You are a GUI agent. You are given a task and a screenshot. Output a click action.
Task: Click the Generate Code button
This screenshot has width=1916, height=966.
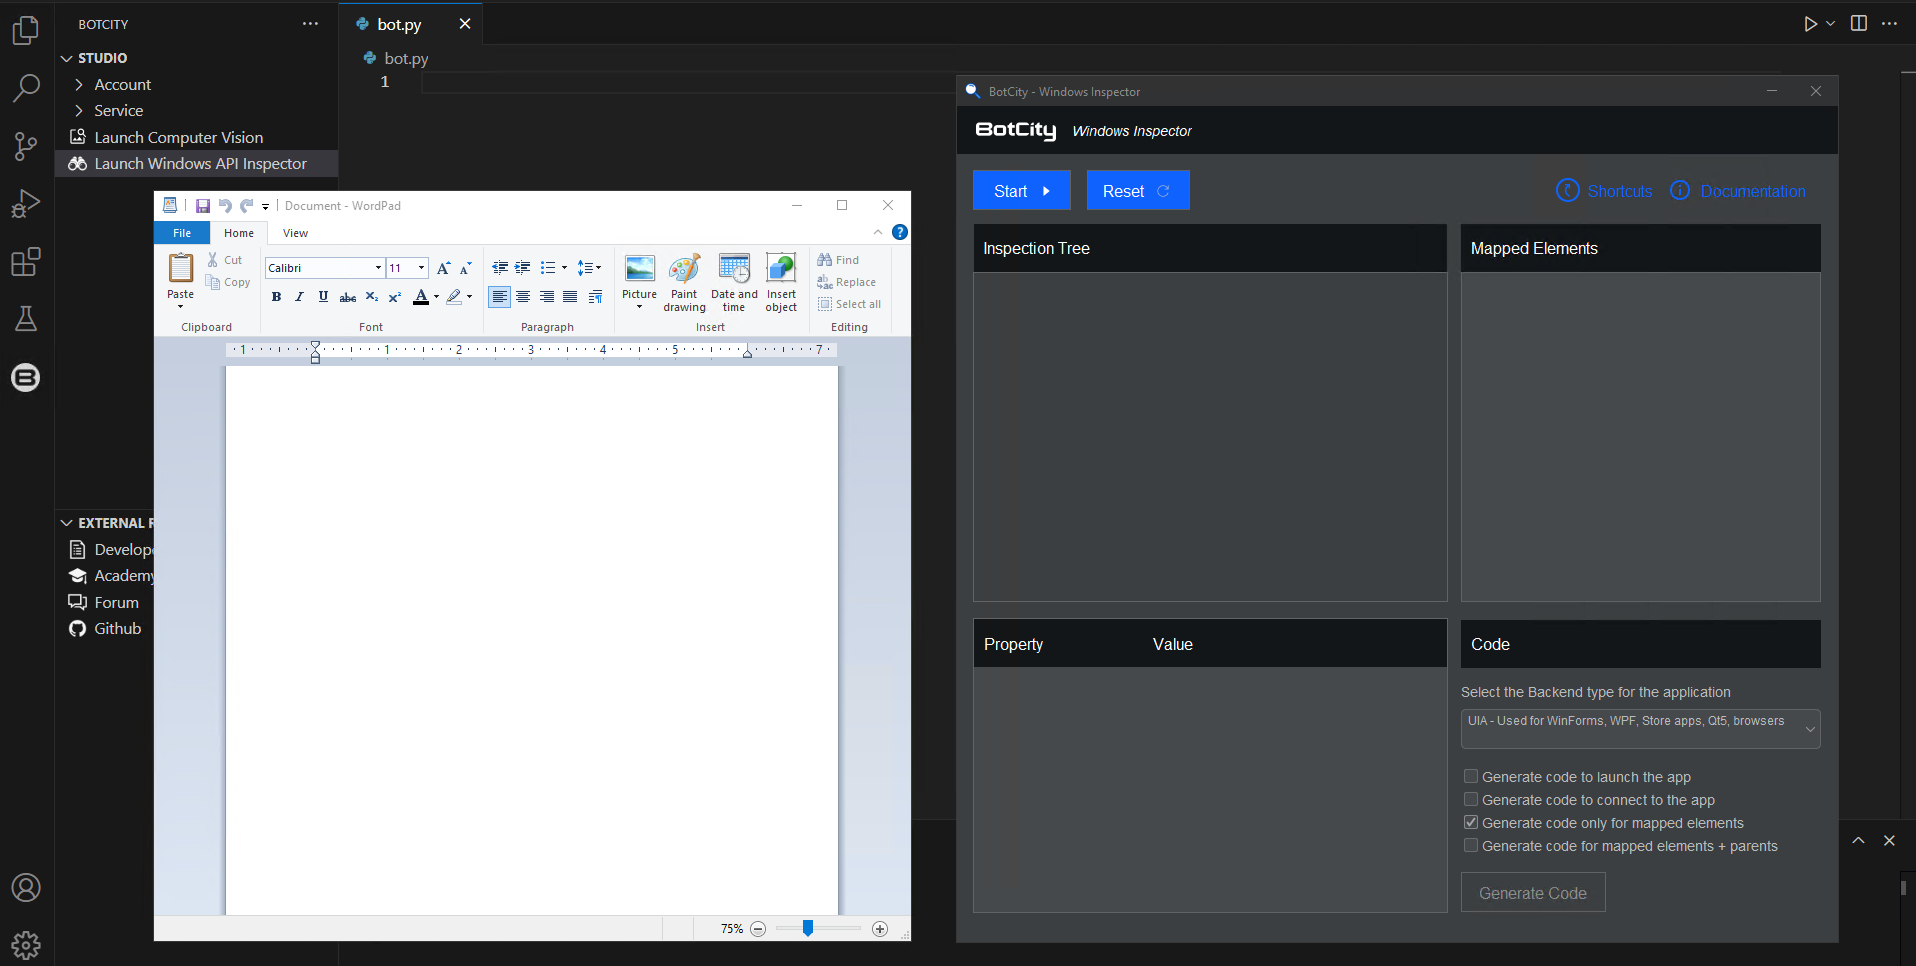coord(1533,893)
